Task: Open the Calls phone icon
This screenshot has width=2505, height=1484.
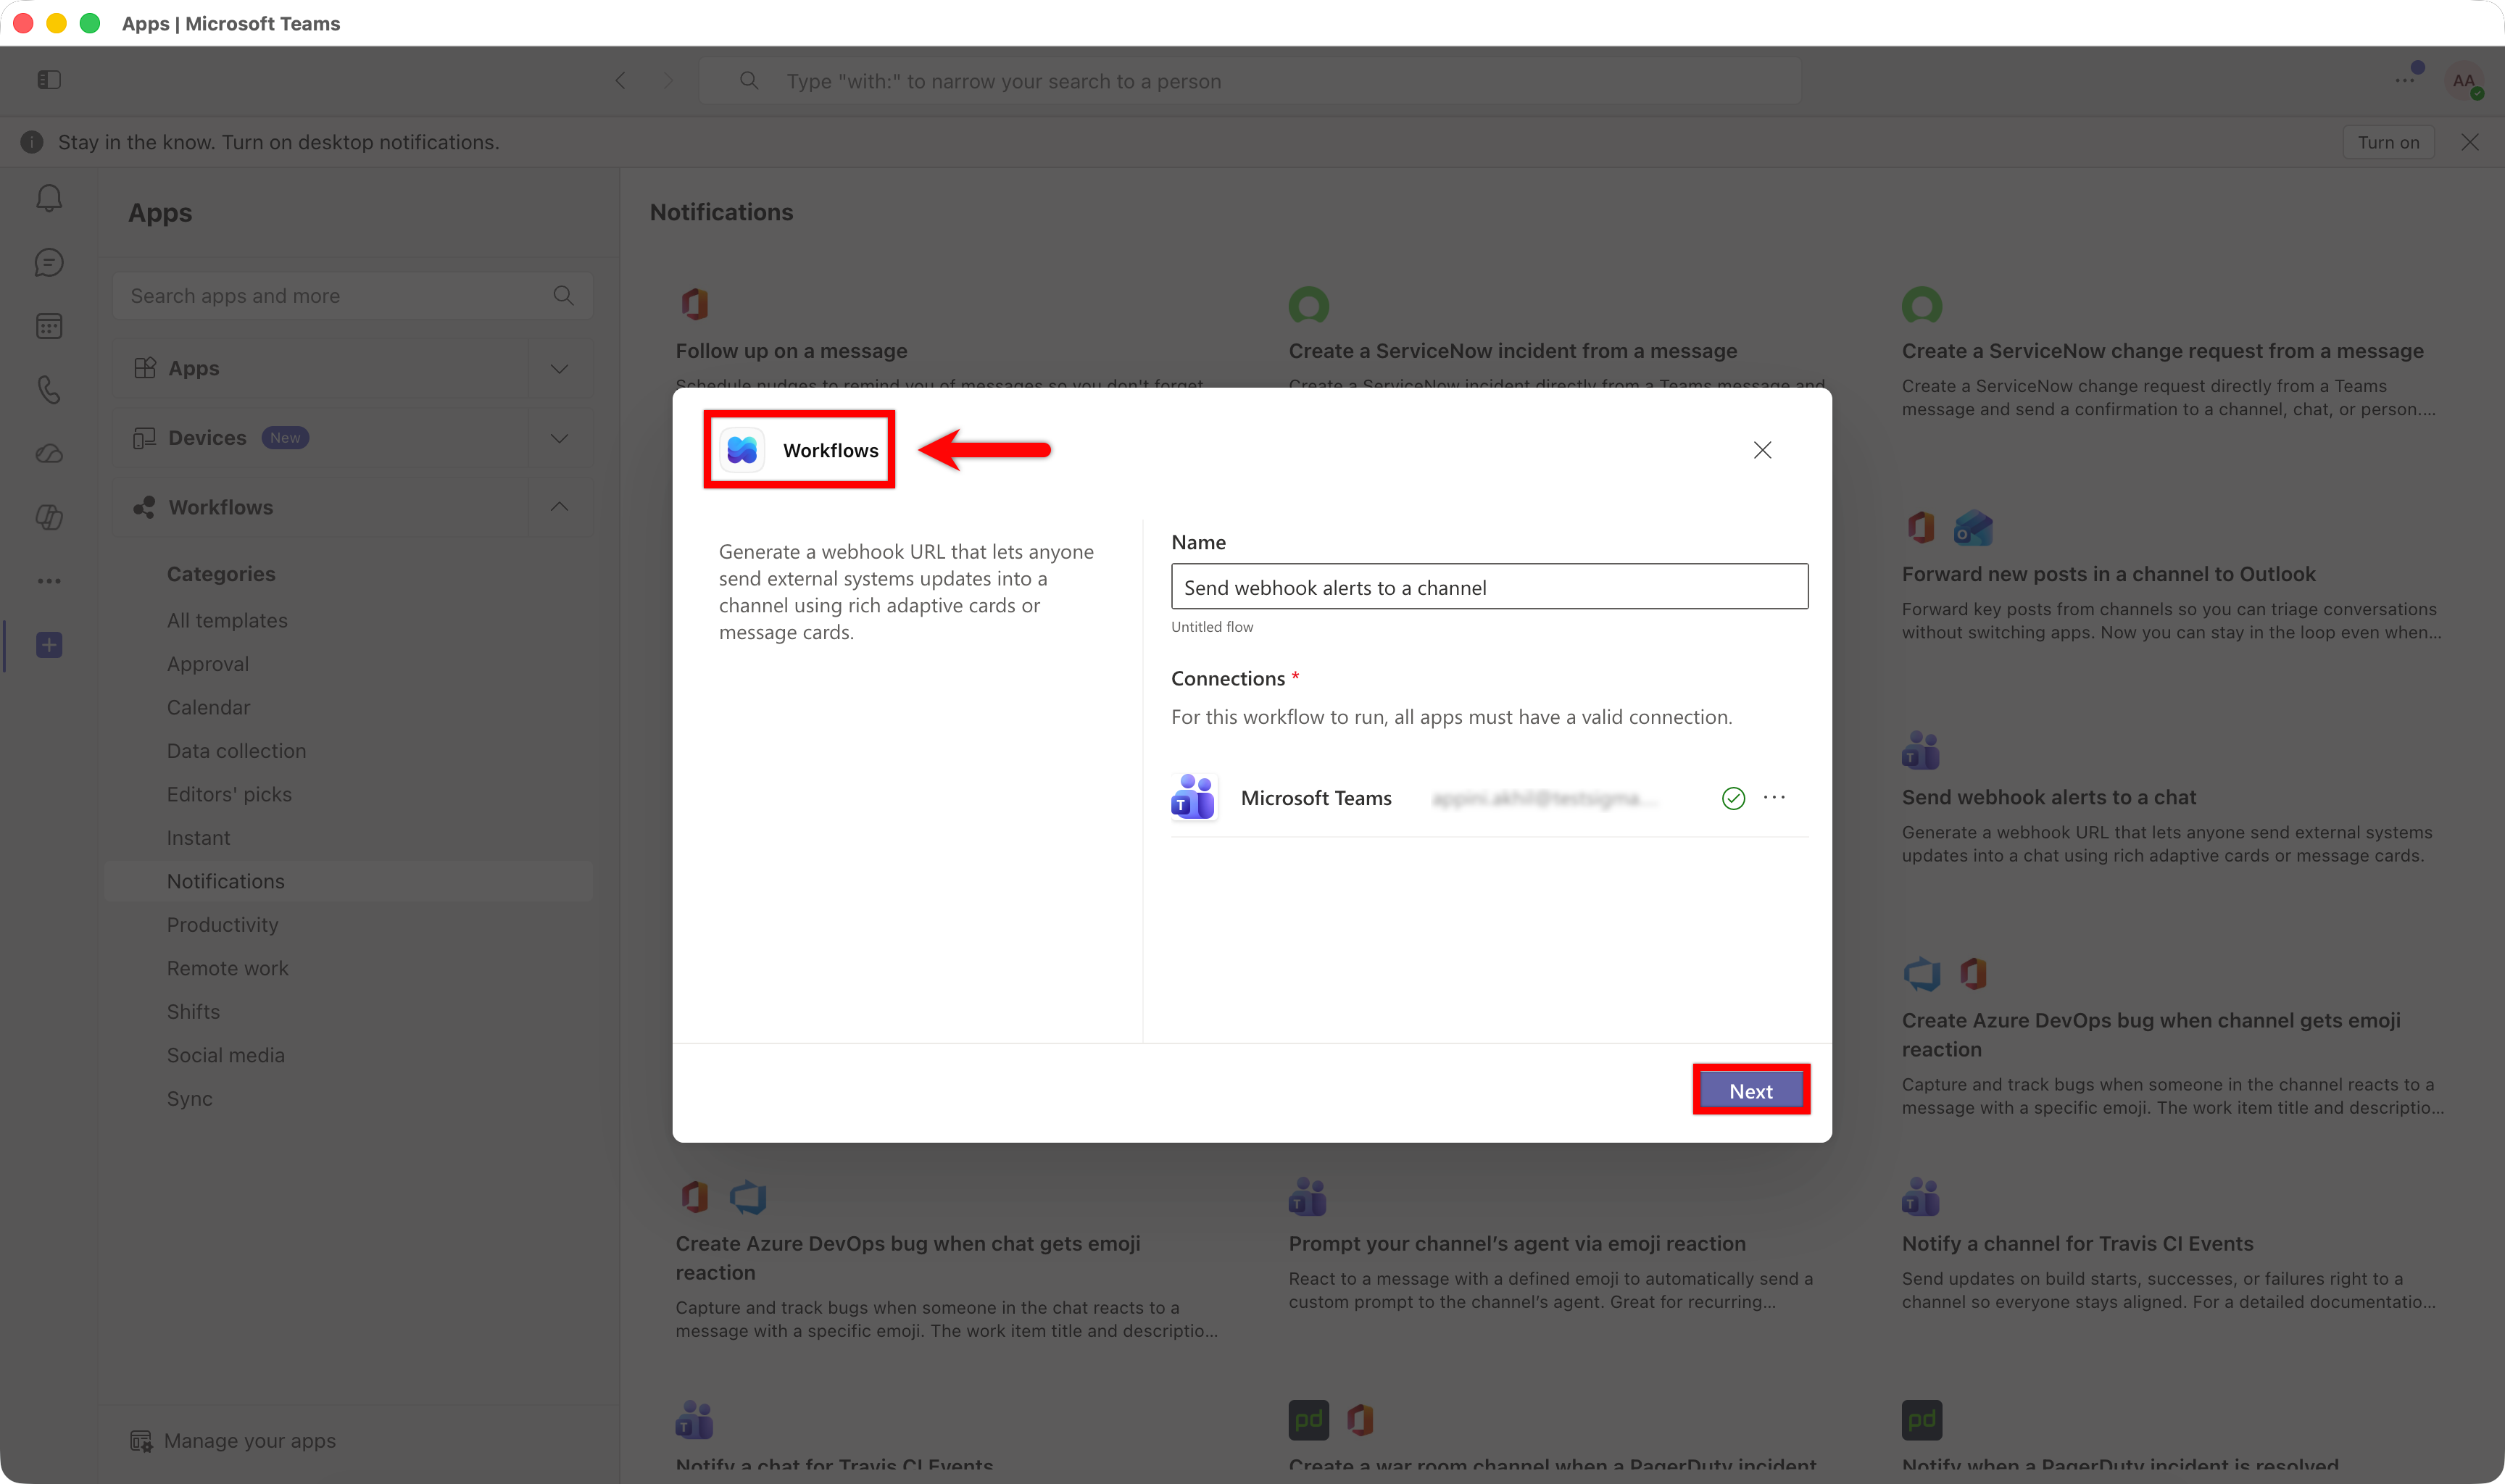Action: pyautogui.click(x=49, y=390)
